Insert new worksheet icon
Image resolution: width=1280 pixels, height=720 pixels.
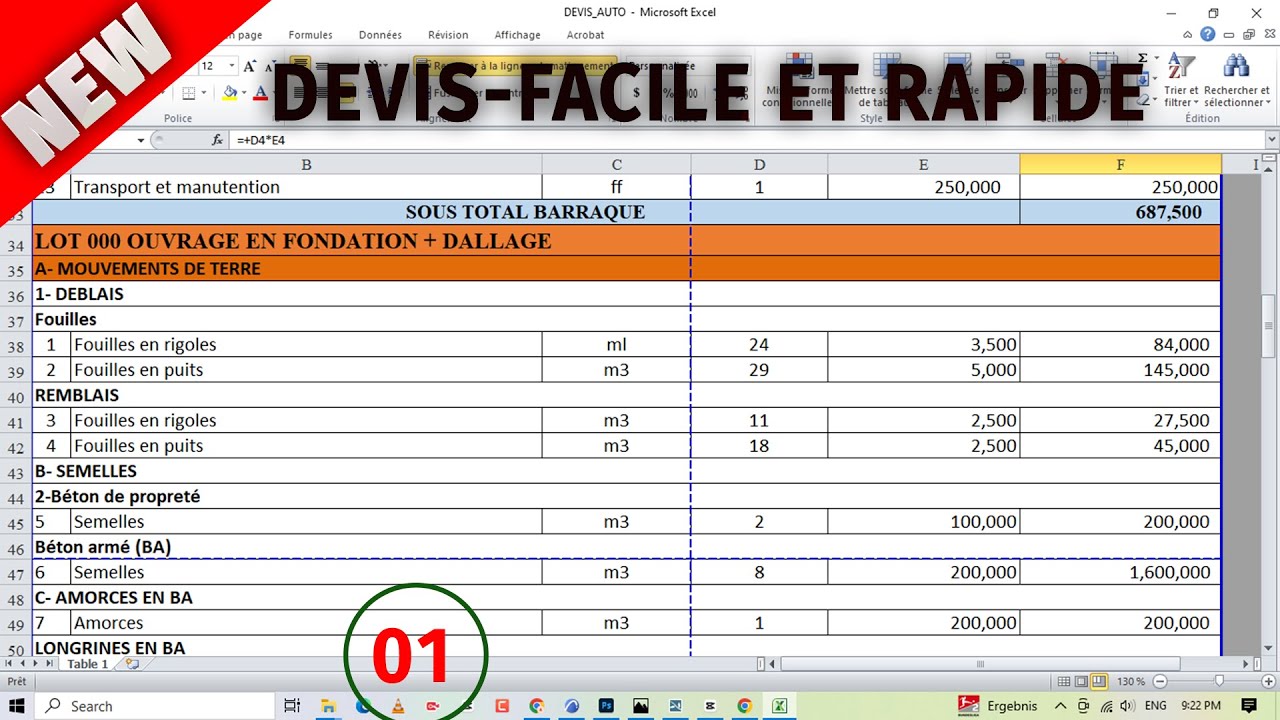click(x=131, y=664)
